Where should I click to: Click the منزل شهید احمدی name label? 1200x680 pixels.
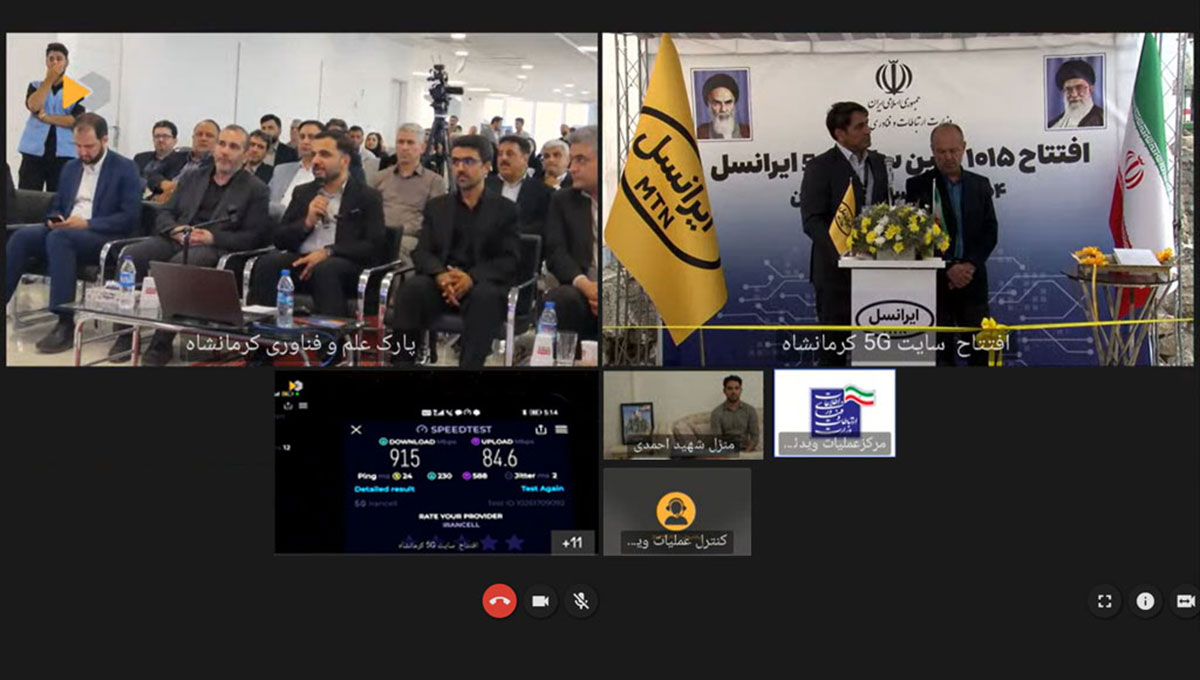point(685,446)
